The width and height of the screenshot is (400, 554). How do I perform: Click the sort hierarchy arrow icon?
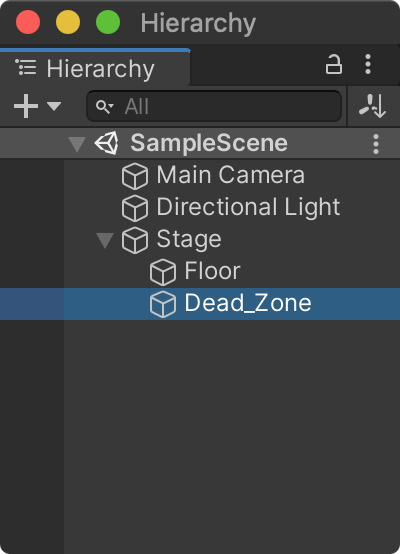372,106
